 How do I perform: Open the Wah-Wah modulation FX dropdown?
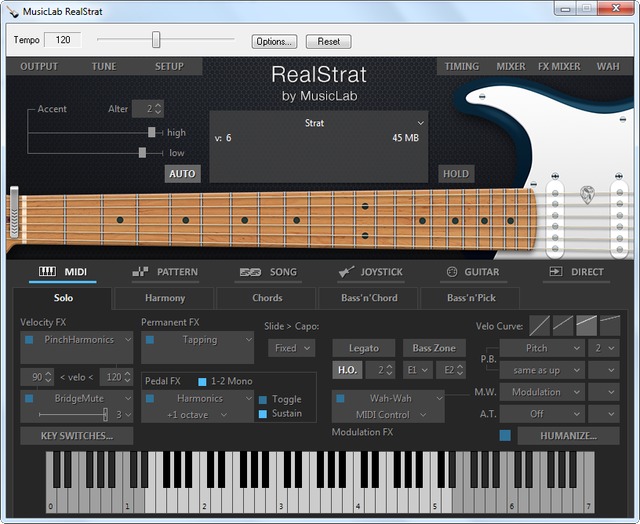coord(389,398)
